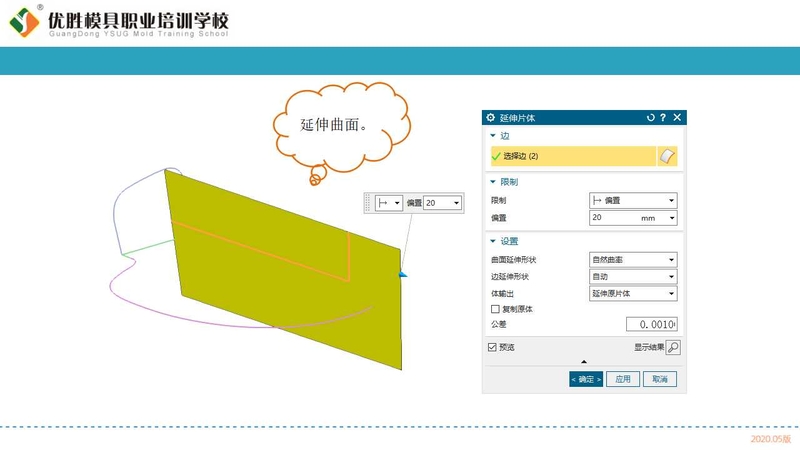Image resolution: width=800 pixels, height=450 pixels.
Task: Open the 偏置 mm unit dropdown arrow
Action: click(672, 218)
